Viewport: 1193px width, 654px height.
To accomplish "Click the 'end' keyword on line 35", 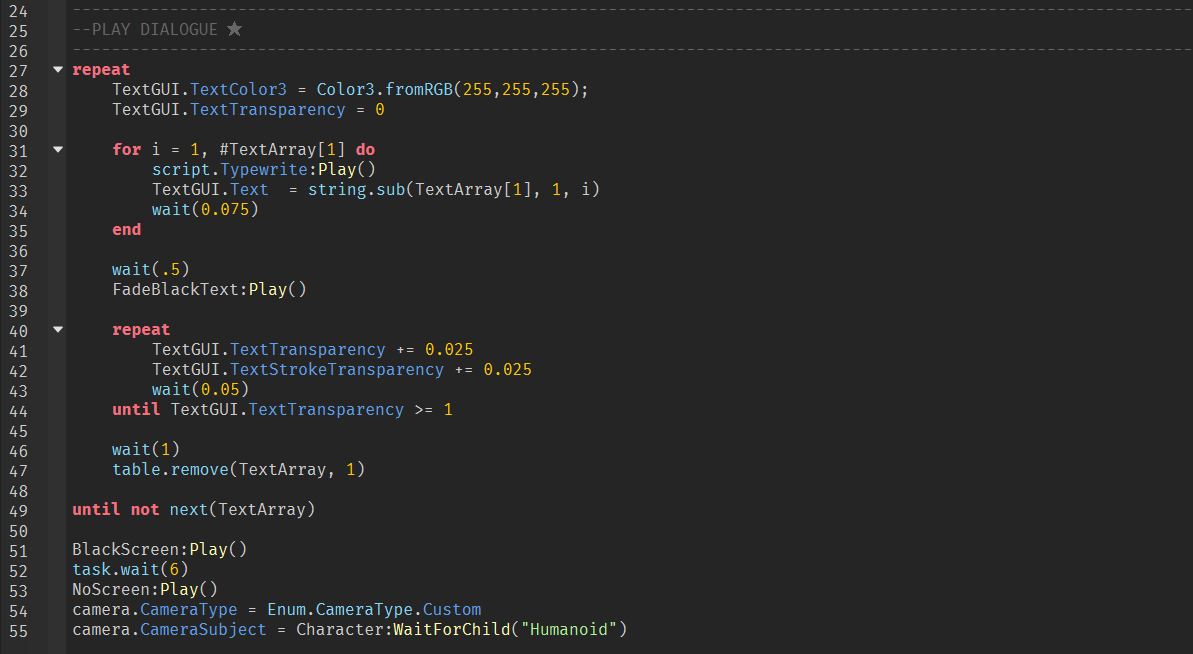I will [126, 230].
